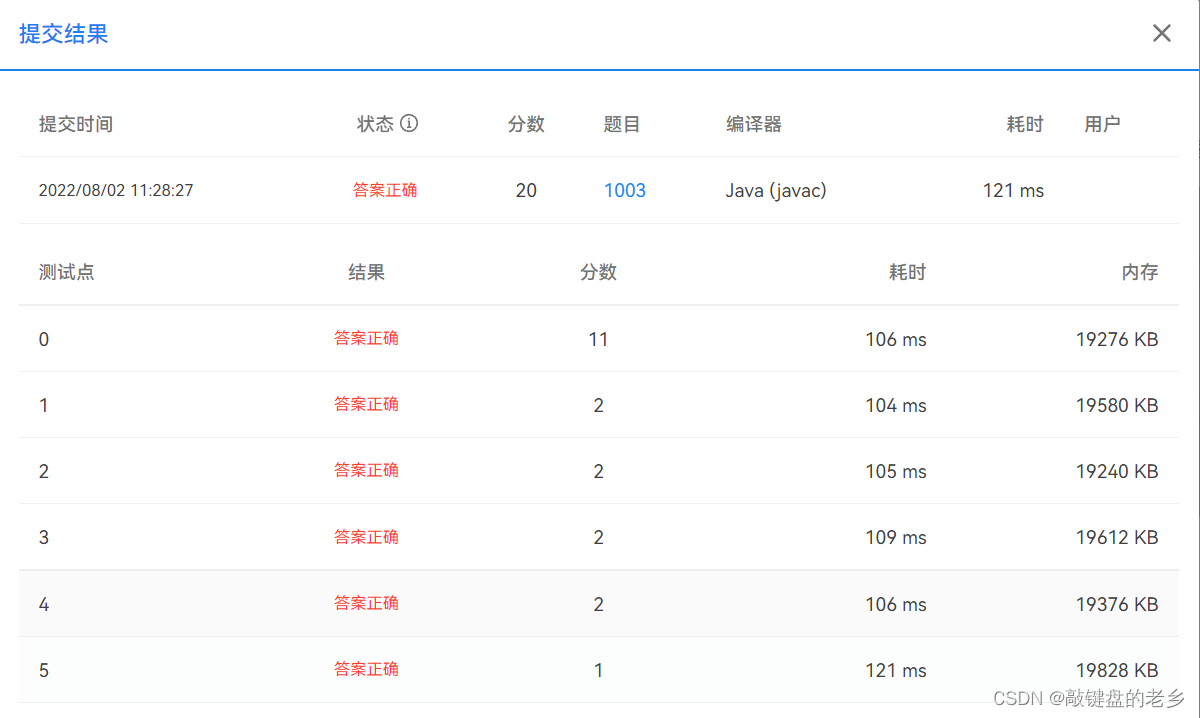Click the 编译器 column header
Screen dimensions: 1200x718
(x=753, y=123)
